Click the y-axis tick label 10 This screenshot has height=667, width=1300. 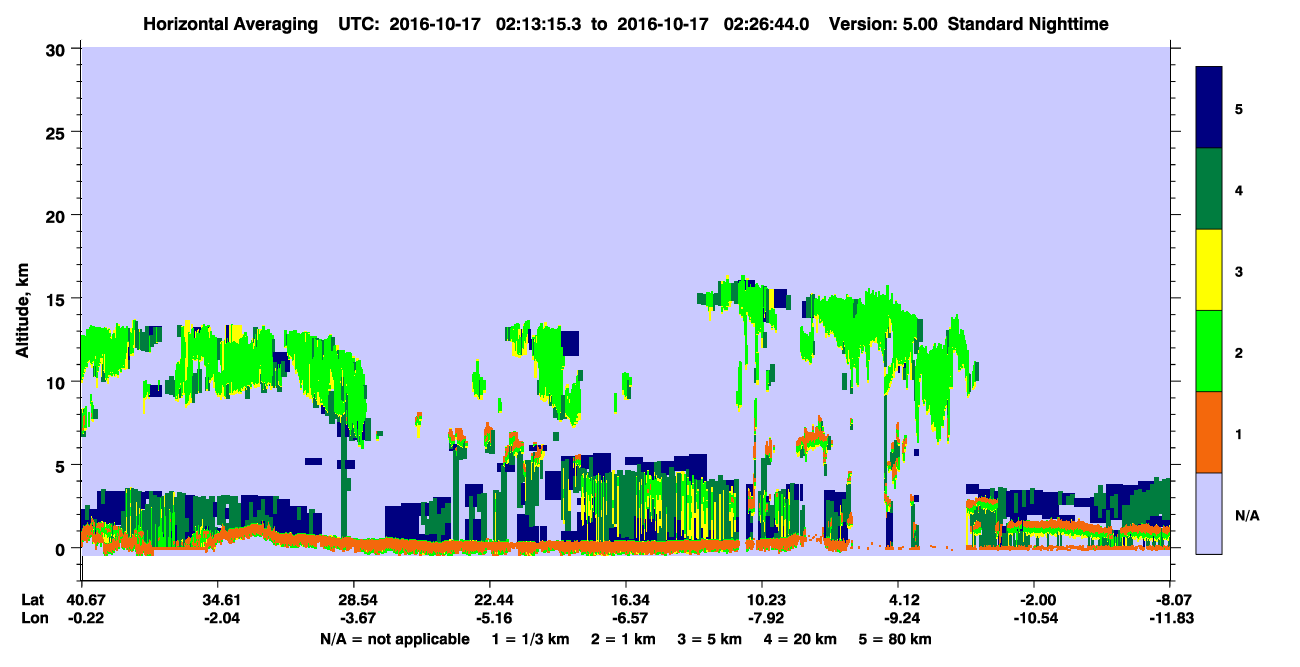point(58,382)
